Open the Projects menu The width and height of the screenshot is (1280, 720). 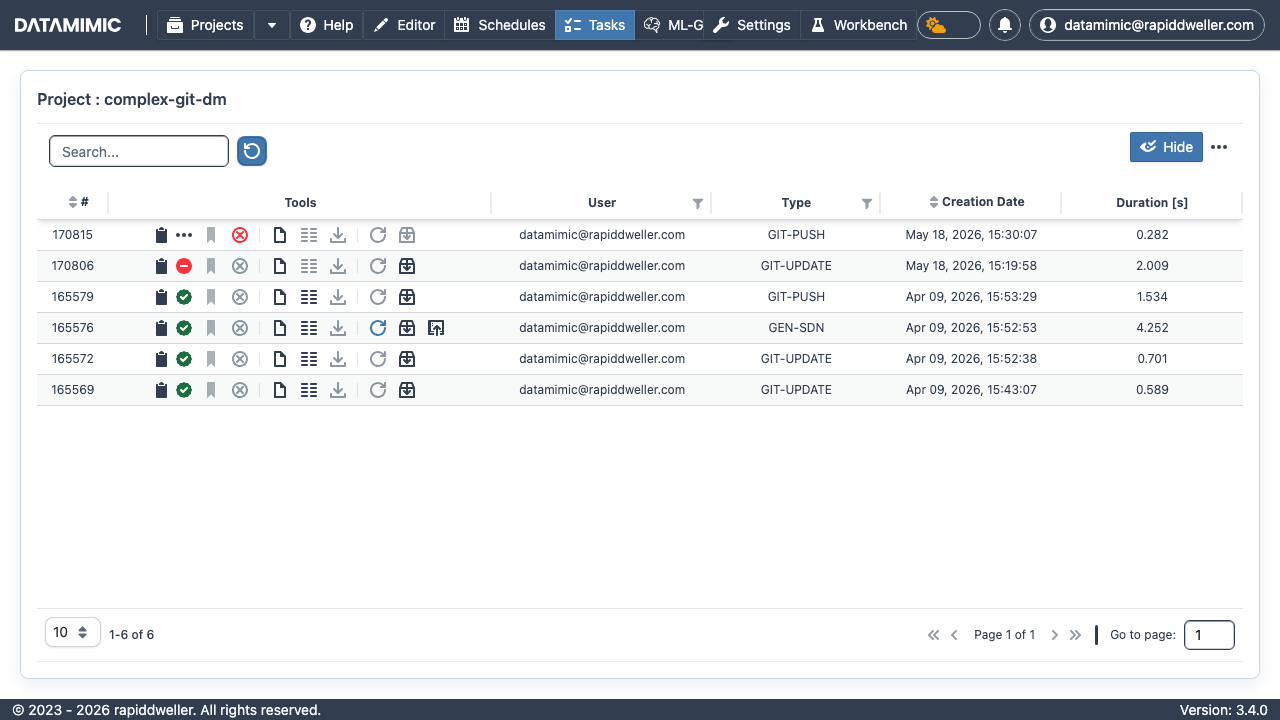pyautogui.click(x=205, y=25)
